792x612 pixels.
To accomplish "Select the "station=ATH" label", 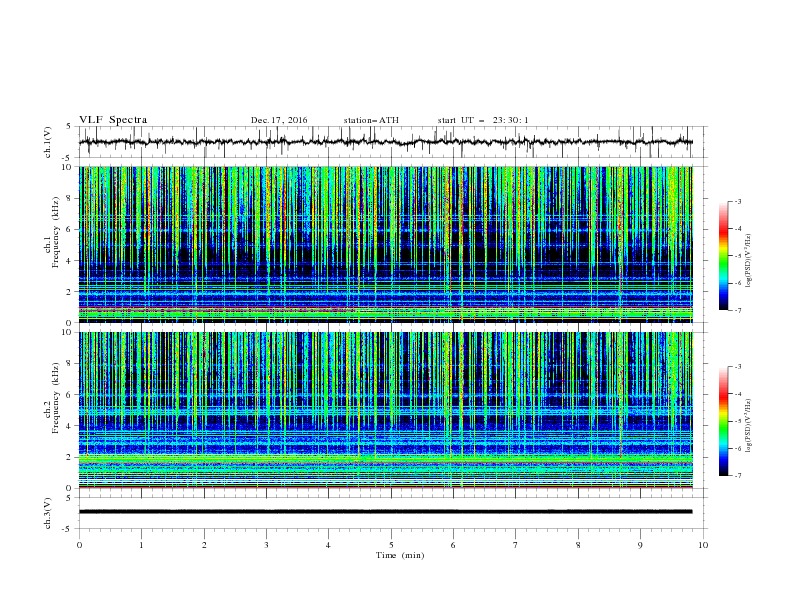I will [371, 120].
